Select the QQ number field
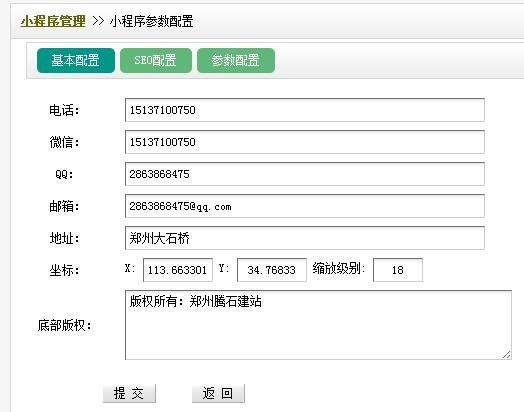The width and height of the screenshot is (524, 412). click(305, 174)
